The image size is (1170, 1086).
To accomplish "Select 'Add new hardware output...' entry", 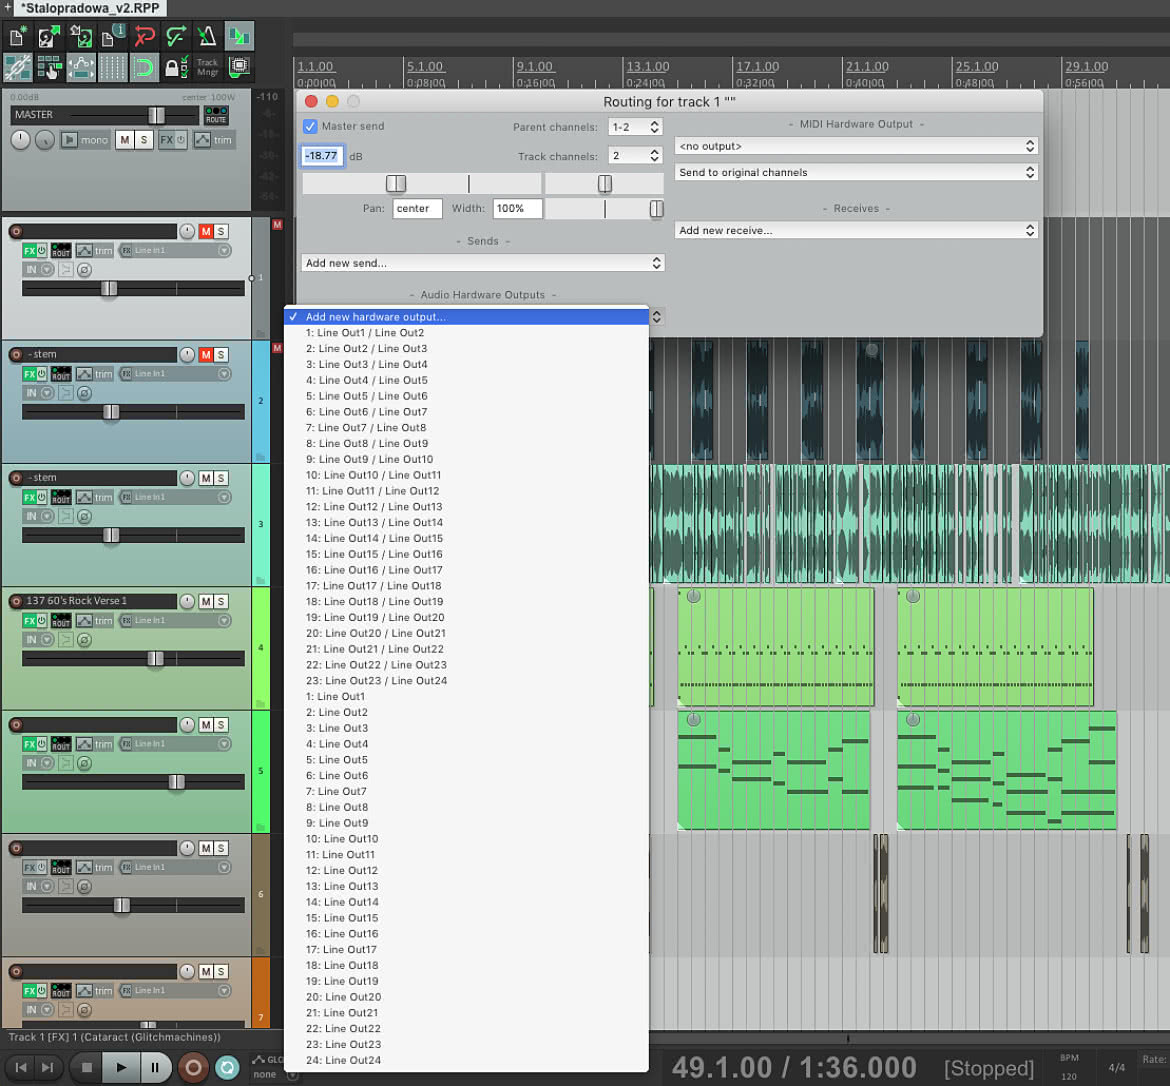I will pos(466,317).
